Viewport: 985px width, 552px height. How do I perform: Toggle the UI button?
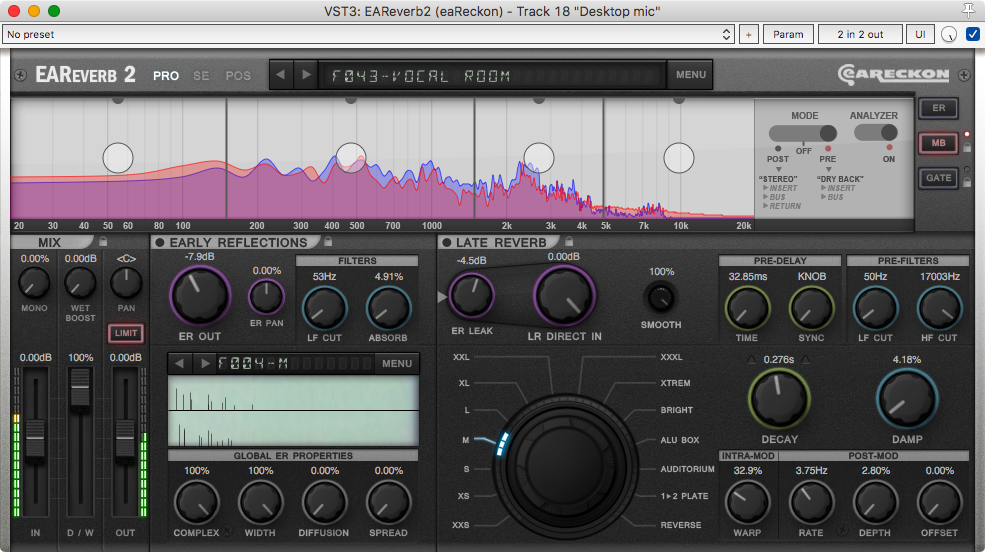pyautogui.click(x=920, y=34)
